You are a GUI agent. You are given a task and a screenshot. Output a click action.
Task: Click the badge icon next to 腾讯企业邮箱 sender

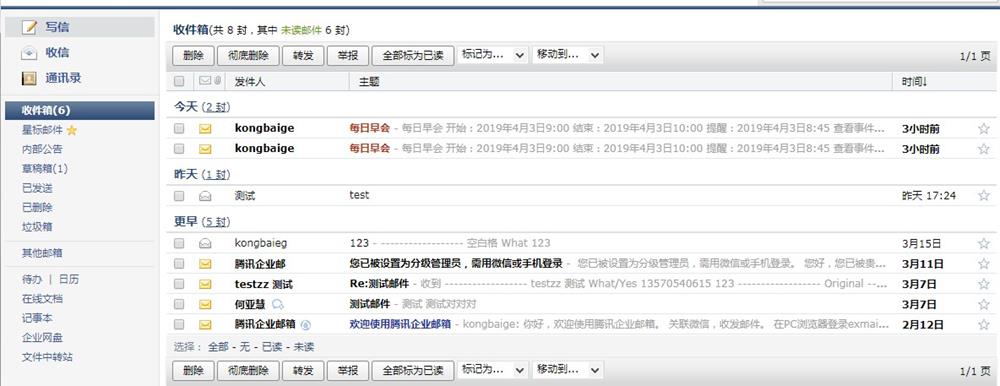305,325
